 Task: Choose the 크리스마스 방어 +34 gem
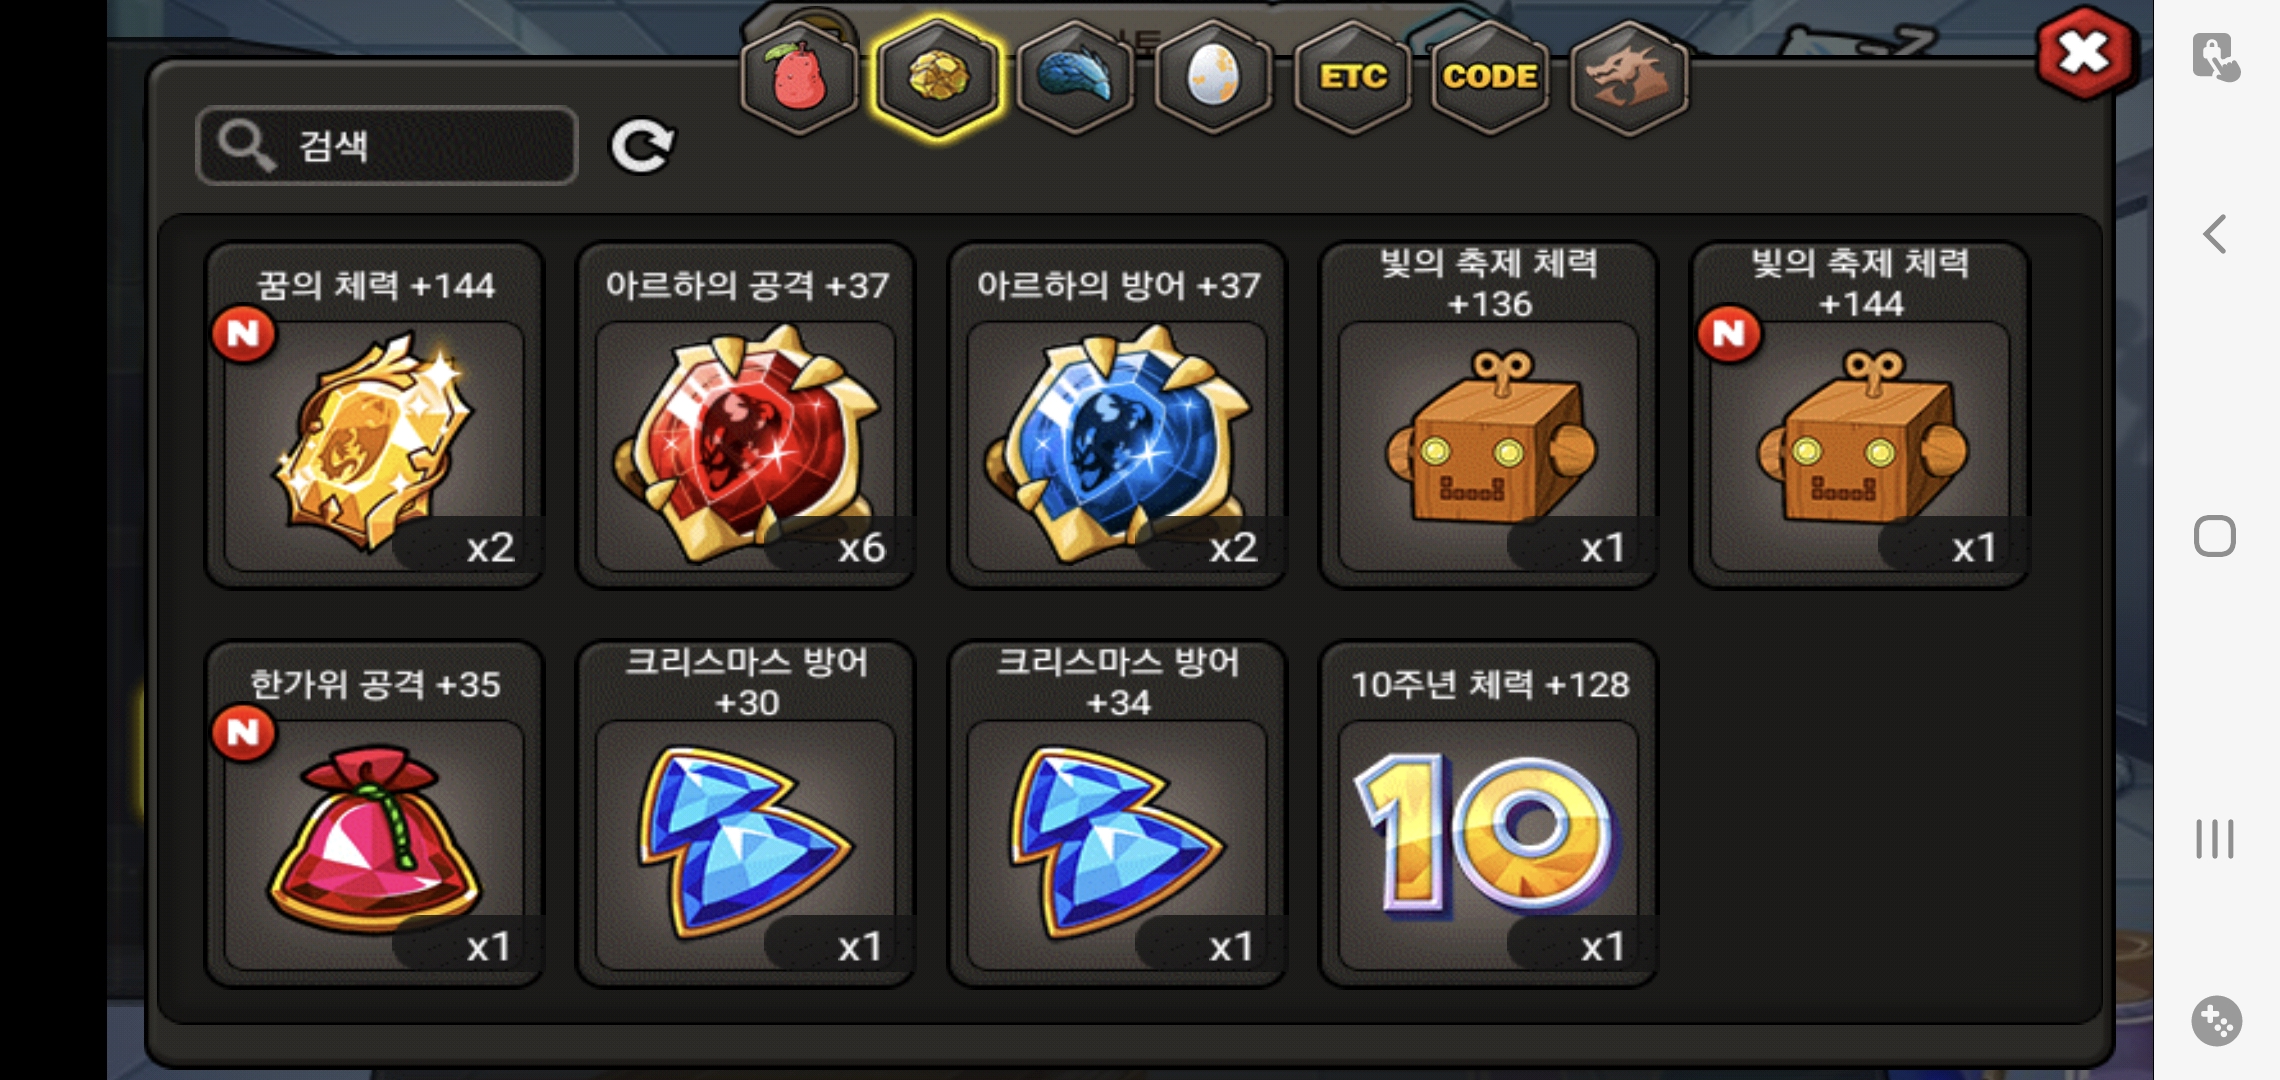[1118, 814]
